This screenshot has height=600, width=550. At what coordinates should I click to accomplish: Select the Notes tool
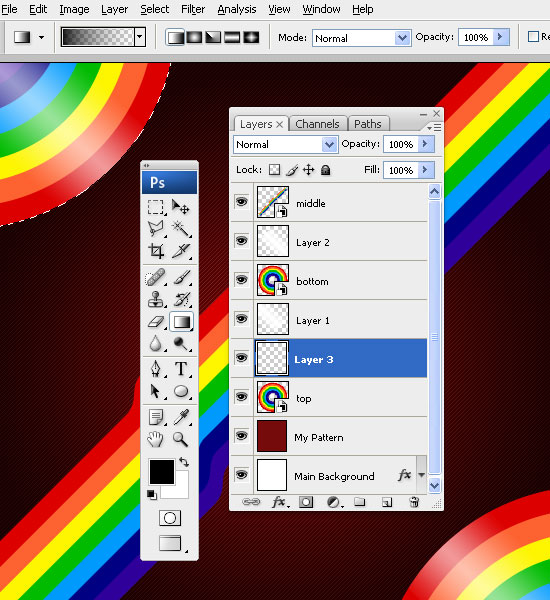(x=155, y=417)
